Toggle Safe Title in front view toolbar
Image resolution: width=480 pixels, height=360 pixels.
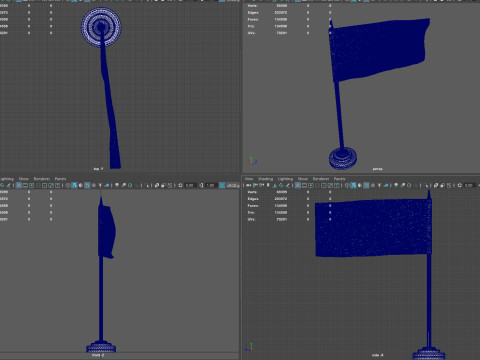57,185
